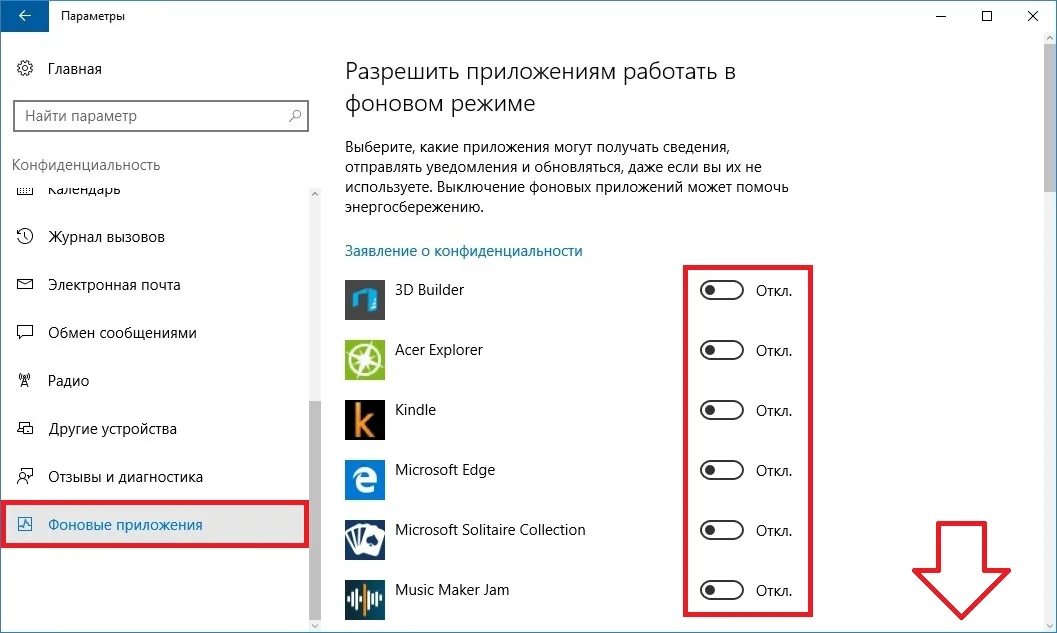Viewport: 1057px width, 633px height.
Task: Open Заявление о конфиденциальности link
Action: click(463, 251)
